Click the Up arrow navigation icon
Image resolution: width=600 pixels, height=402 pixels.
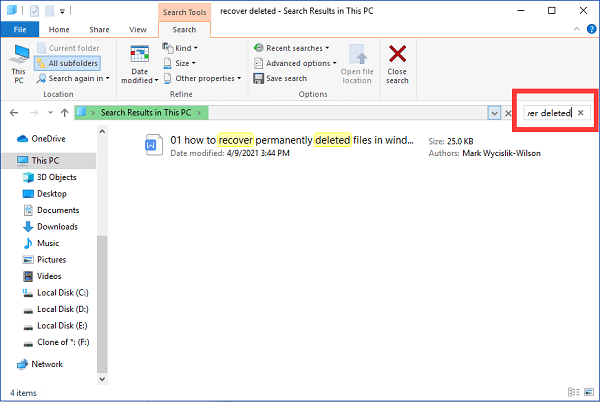(64, 113)
